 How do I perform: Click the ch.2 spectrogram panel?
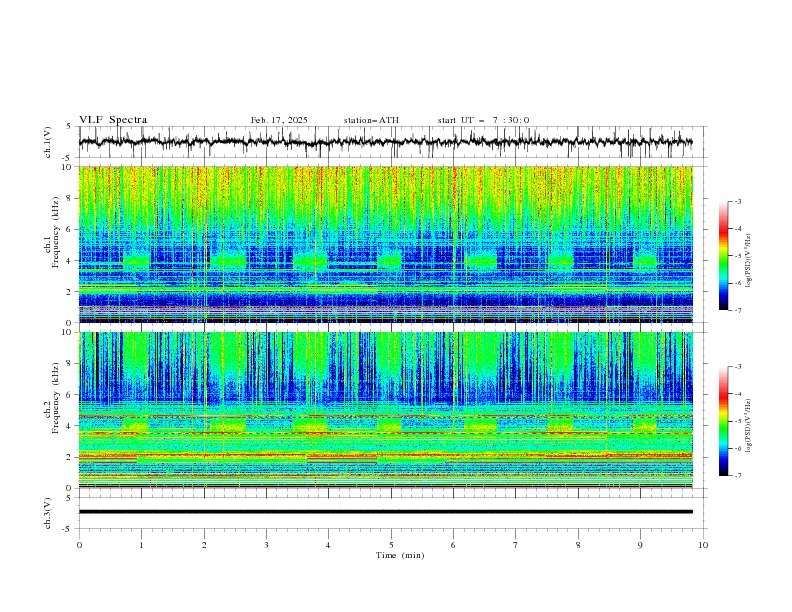(385, 410)
